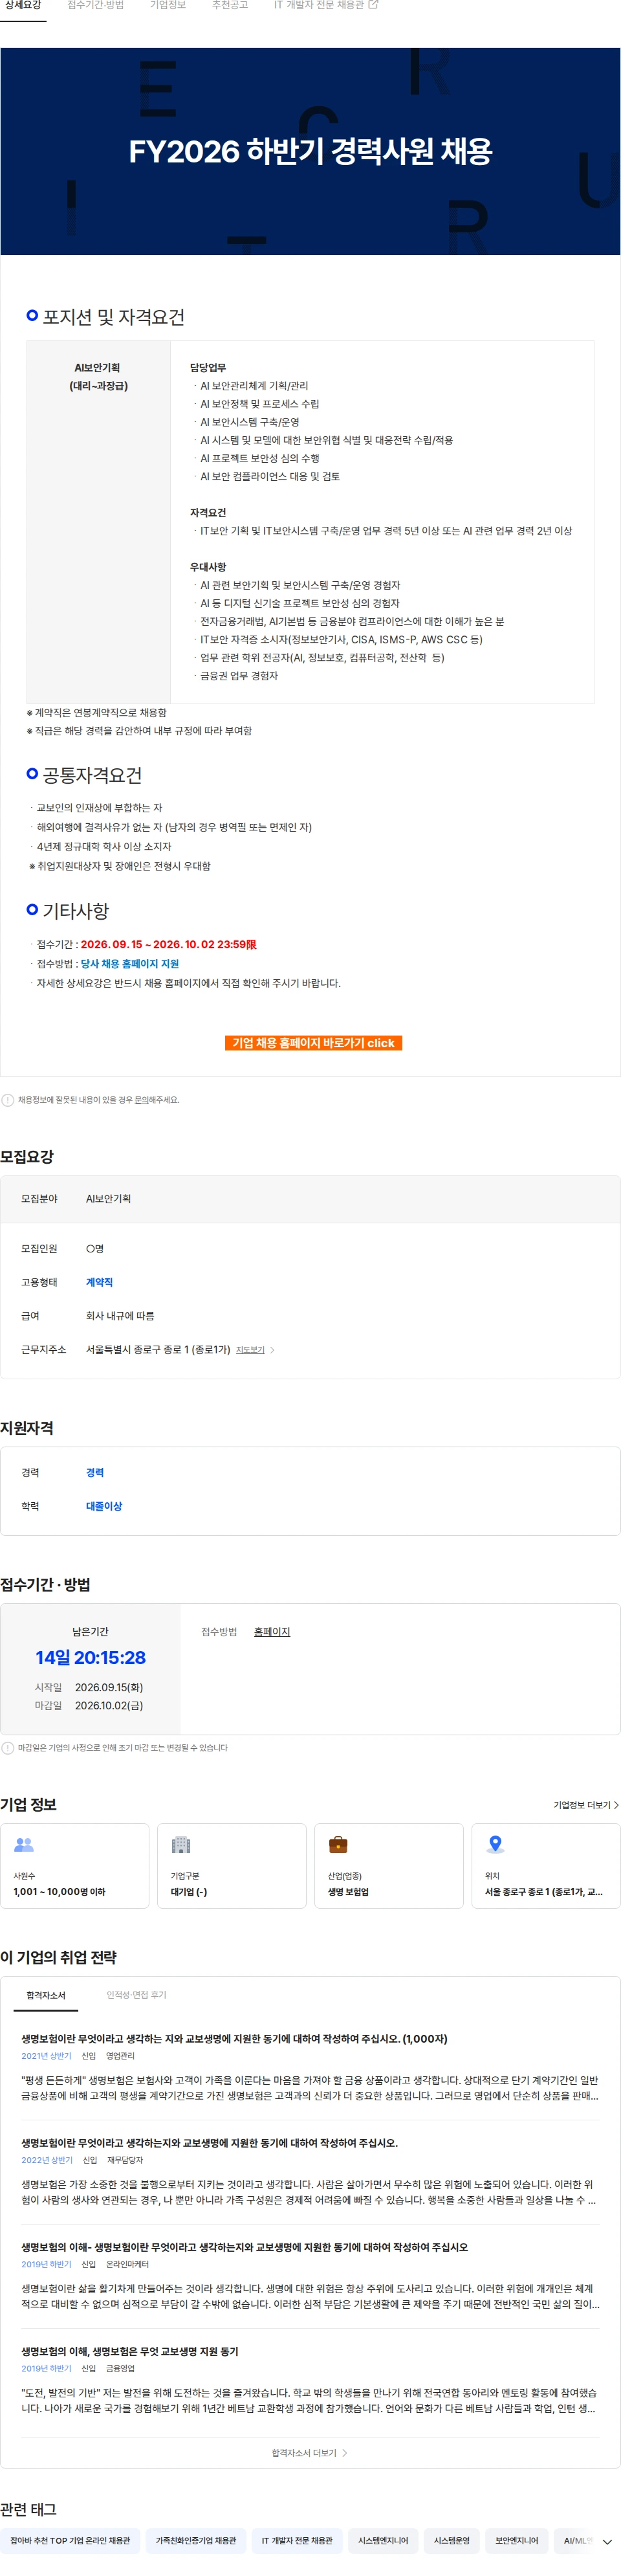621x2576 pixels.
Task: Open the 문의 link for incorrect info
Action: click(141, 1100)
